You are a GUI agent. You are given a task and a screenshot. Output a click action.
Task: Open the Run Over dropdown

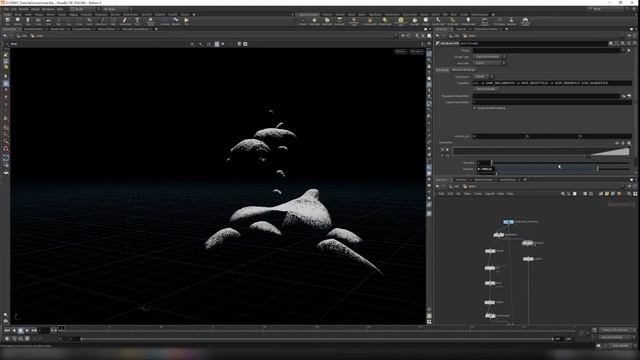click(x=490, y=63)
